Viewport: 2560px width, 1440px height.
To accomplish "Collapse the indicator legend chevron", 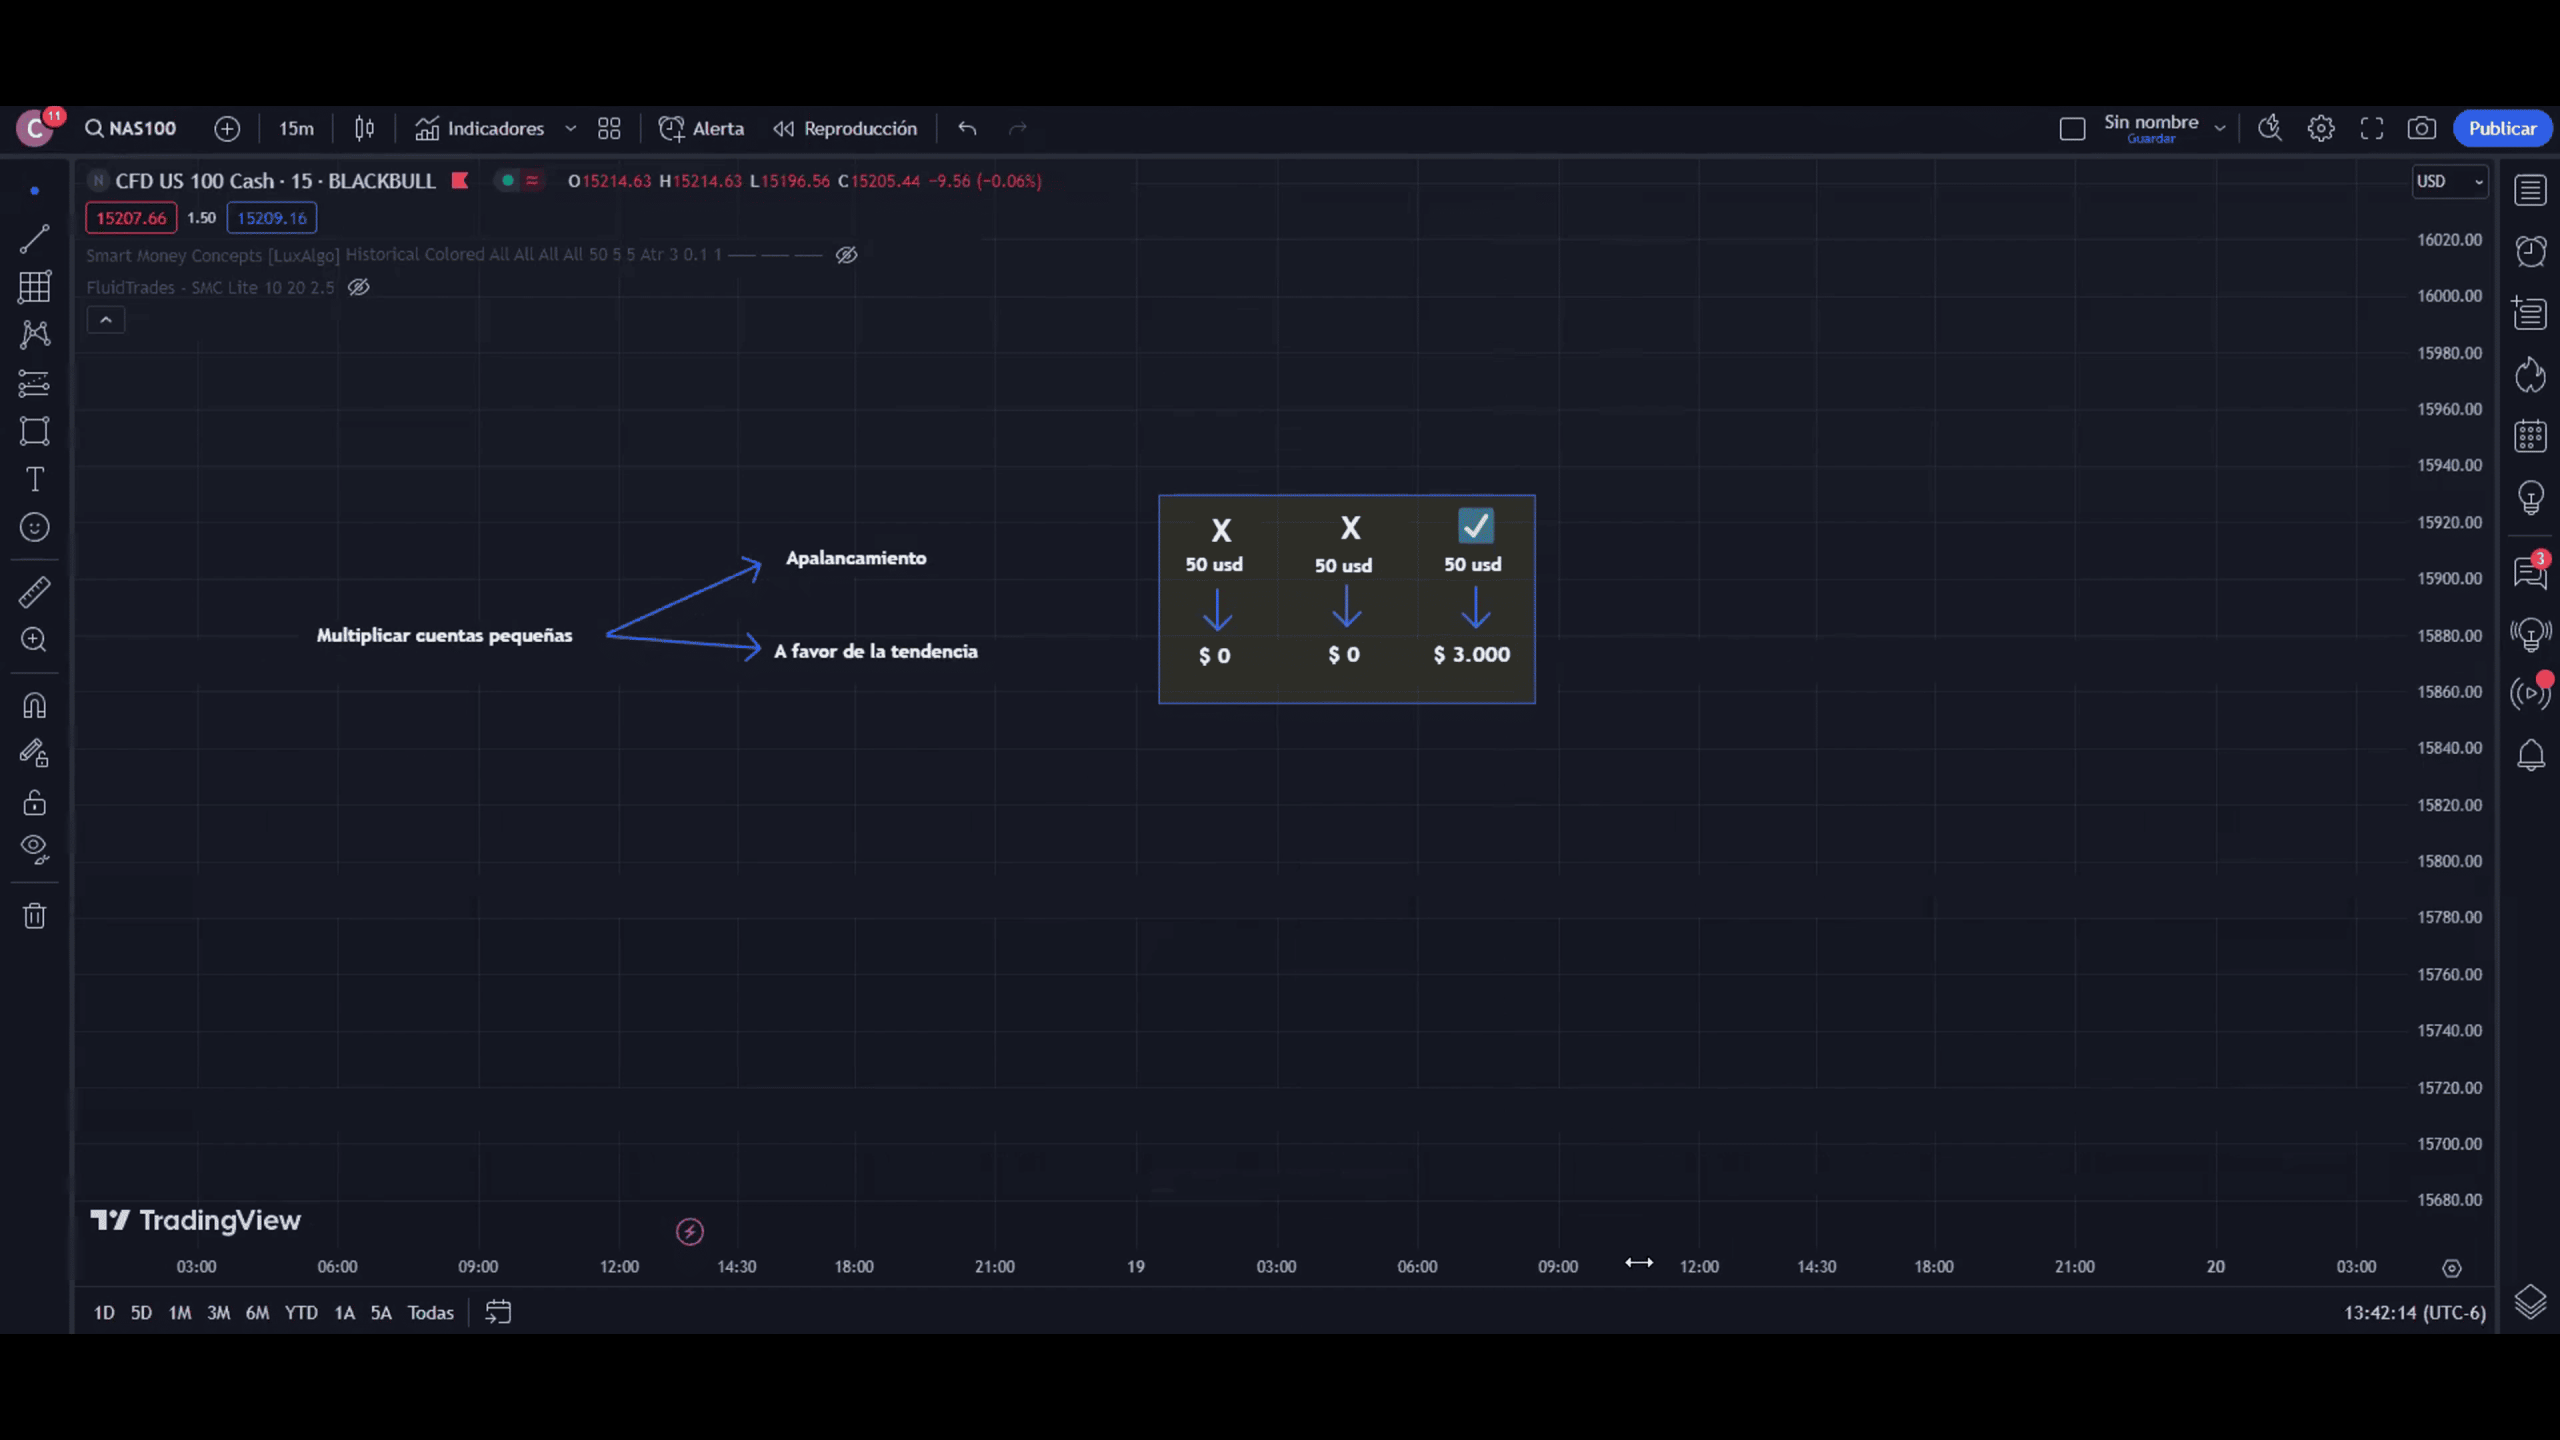I will (105, 320).
